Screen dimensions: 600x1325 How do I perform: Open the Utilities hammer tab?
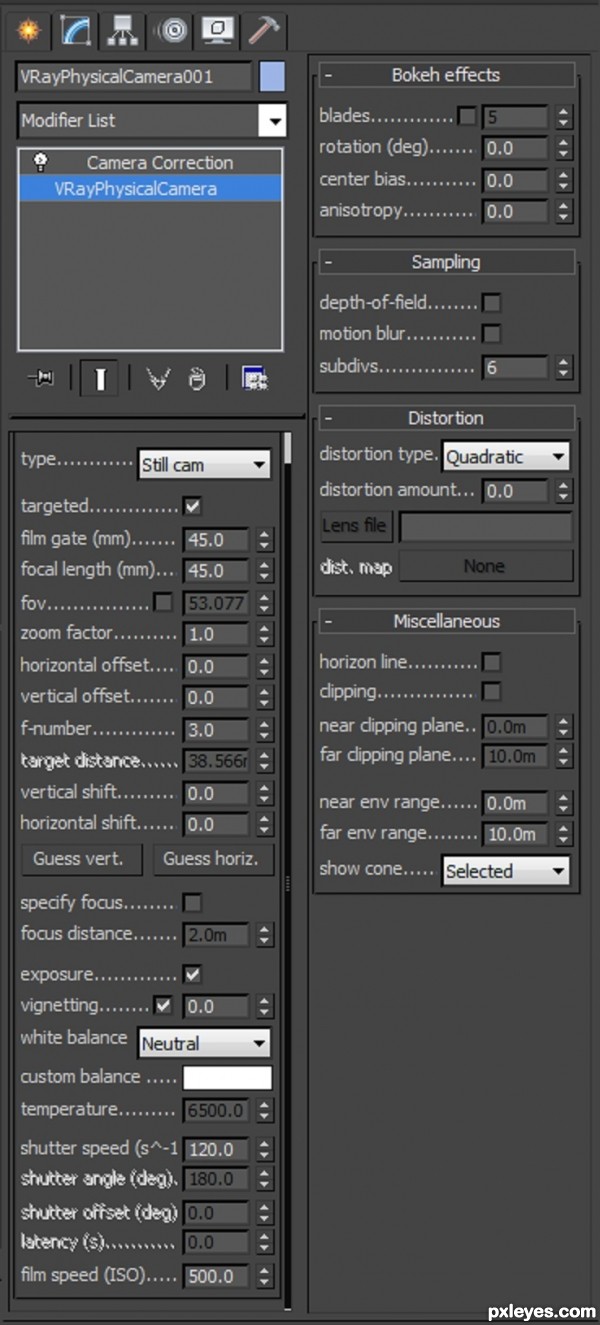point(264,31)
